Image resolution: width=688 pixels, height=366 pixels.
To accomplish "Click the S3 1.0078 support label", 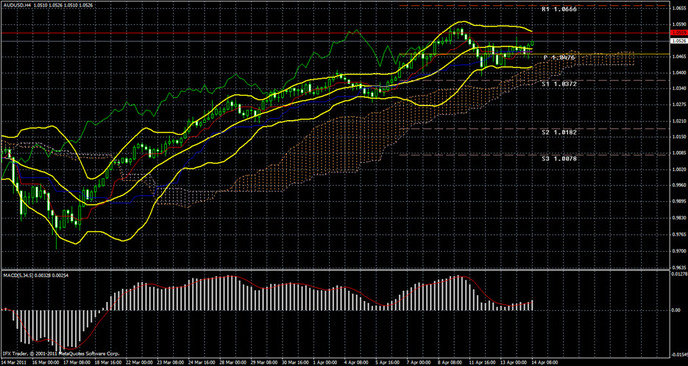I will coord(559,158).
